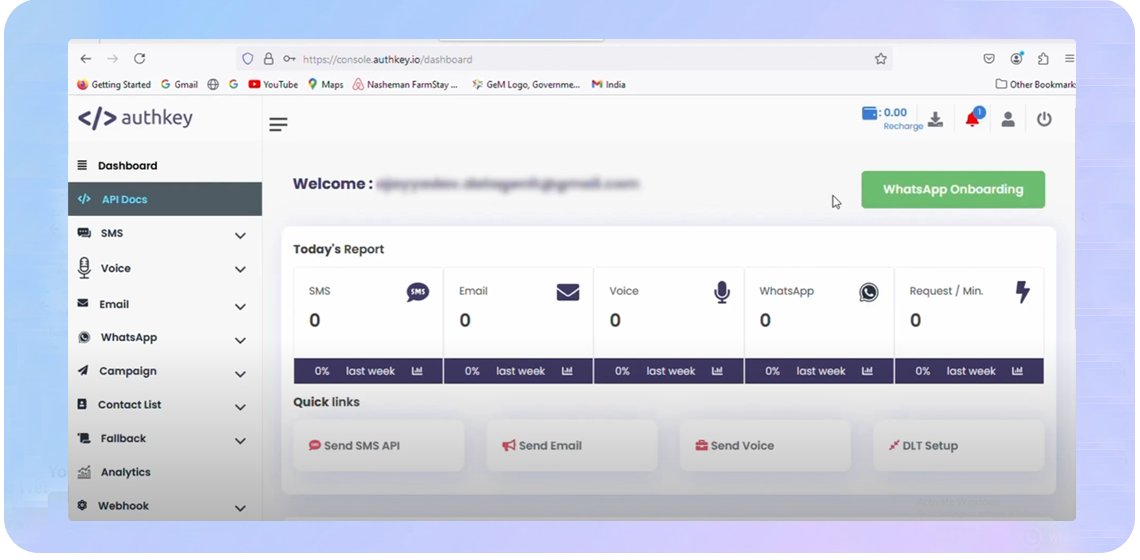Open the Firefox hamburger application menu

1069,59
